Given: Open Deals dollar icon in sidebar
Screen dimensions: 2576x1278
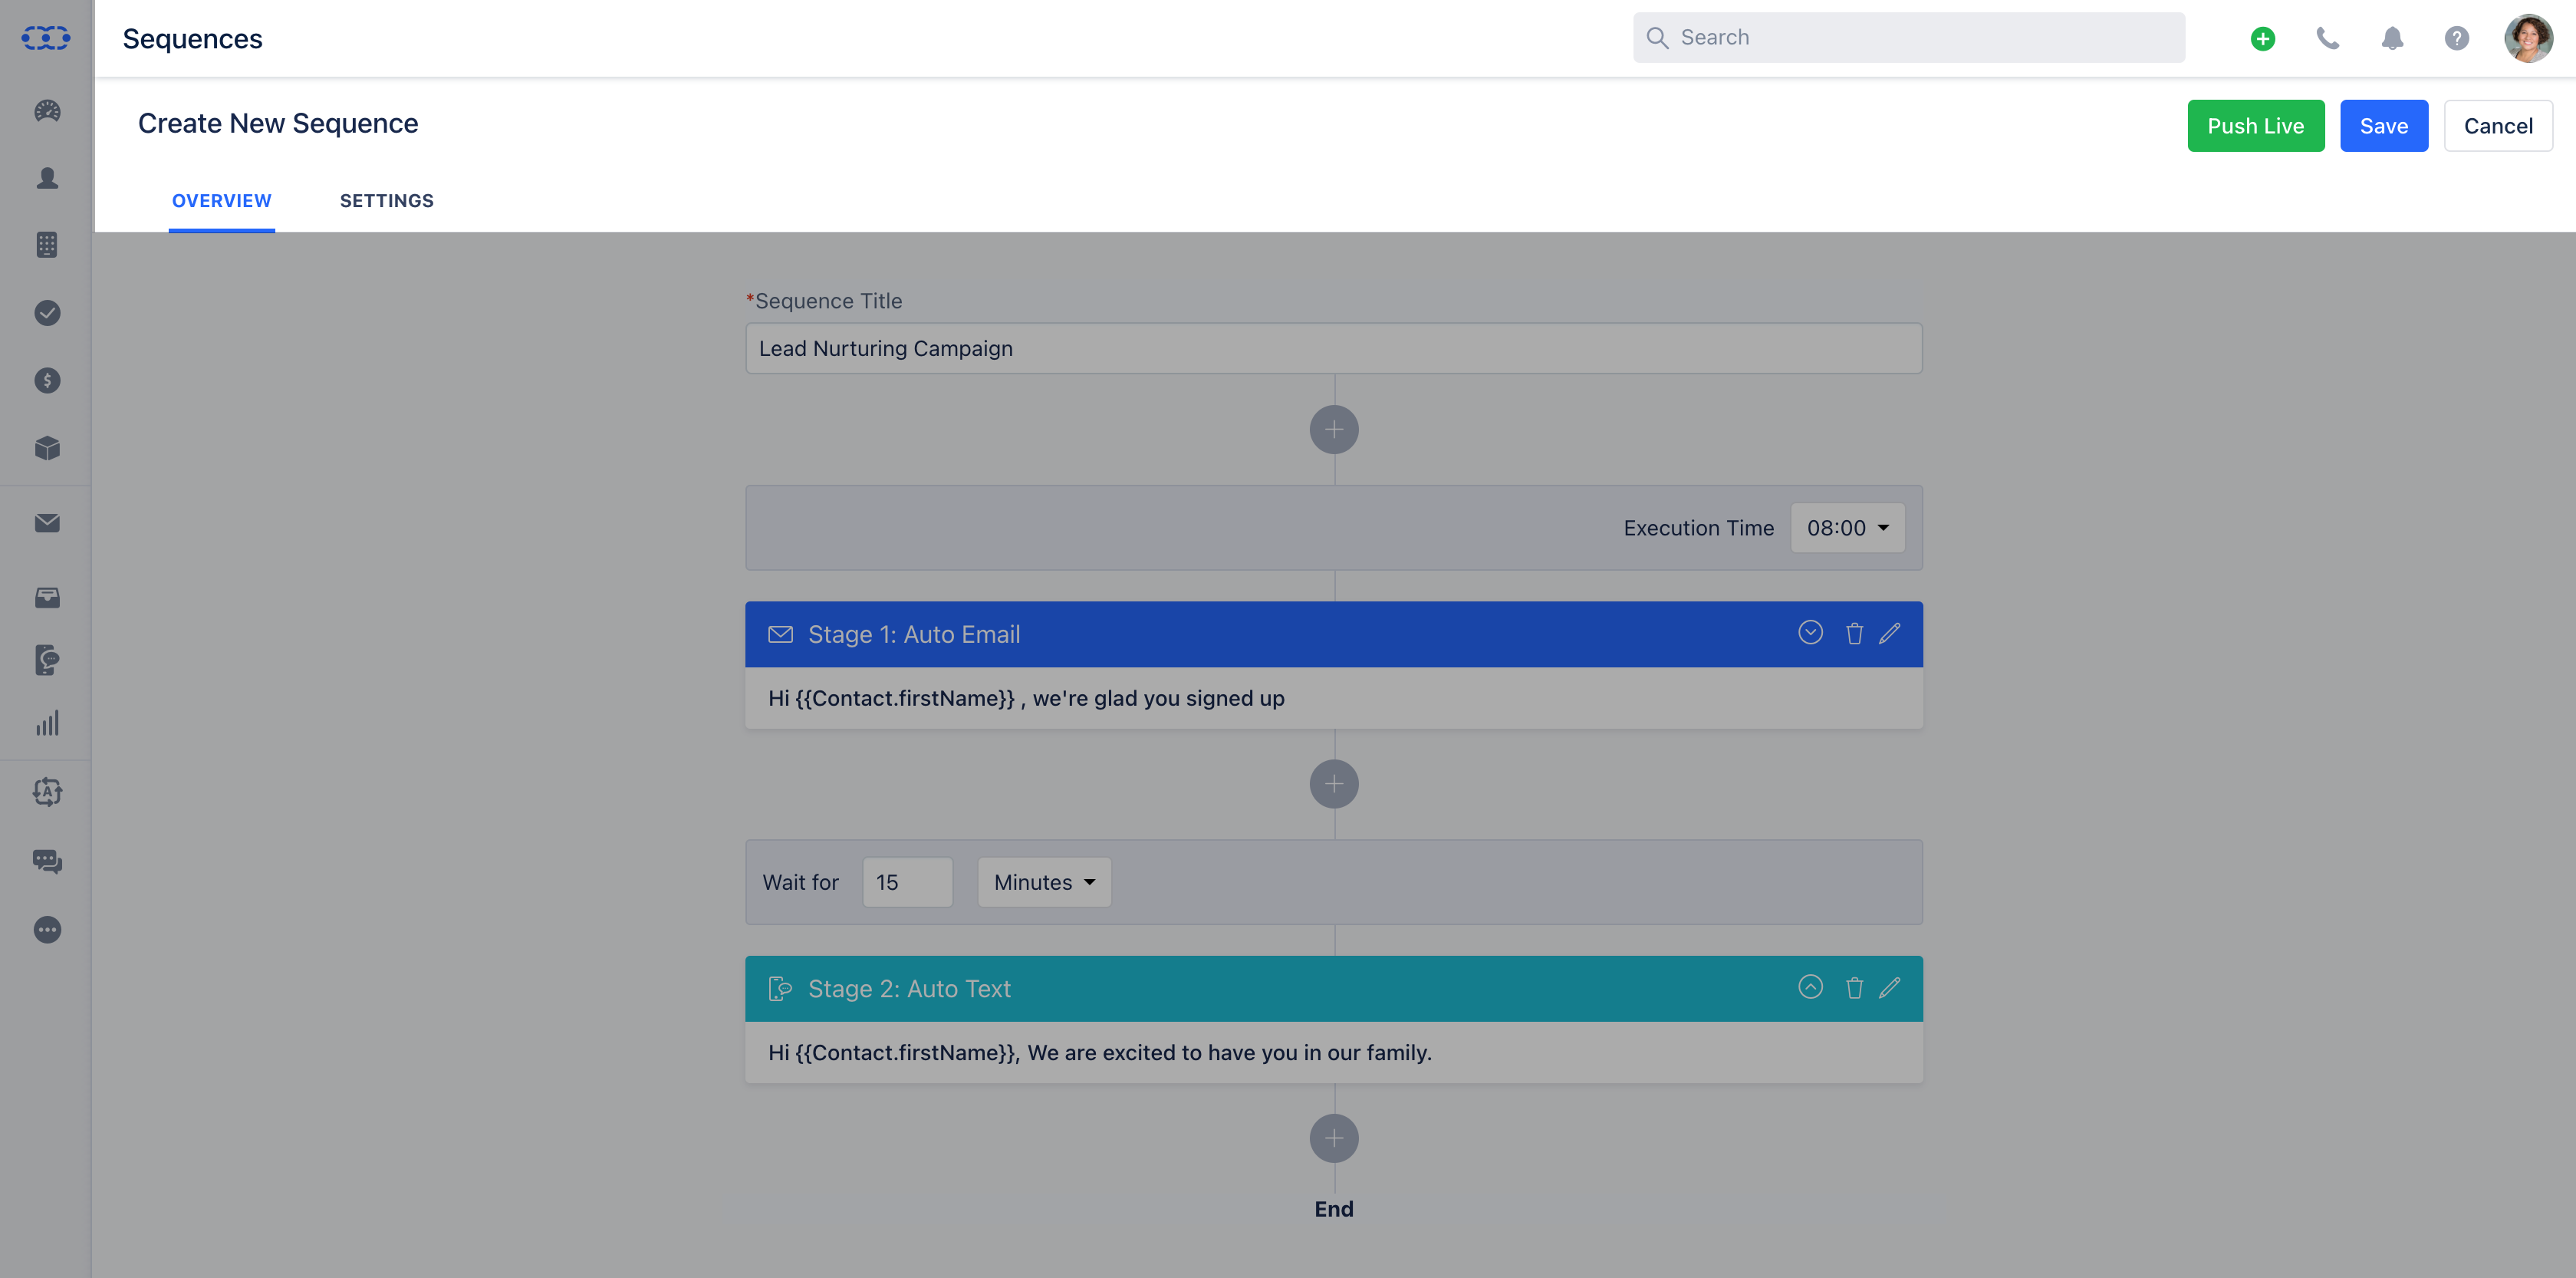Looking at the screenshot, I should pyautogui.click(x=47, y=380).
